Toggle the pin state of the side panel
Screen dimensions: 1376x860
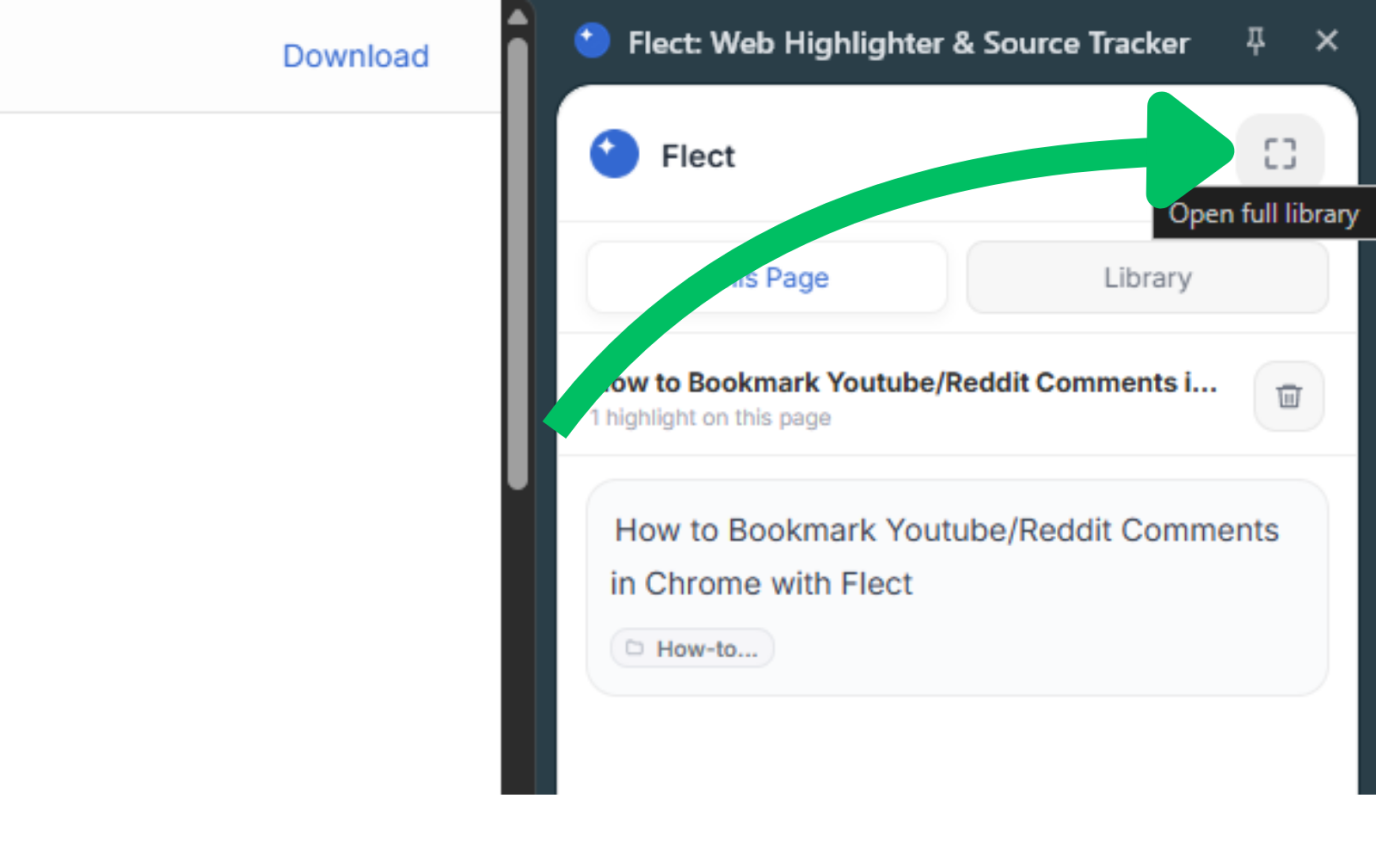click(1256, 42)
